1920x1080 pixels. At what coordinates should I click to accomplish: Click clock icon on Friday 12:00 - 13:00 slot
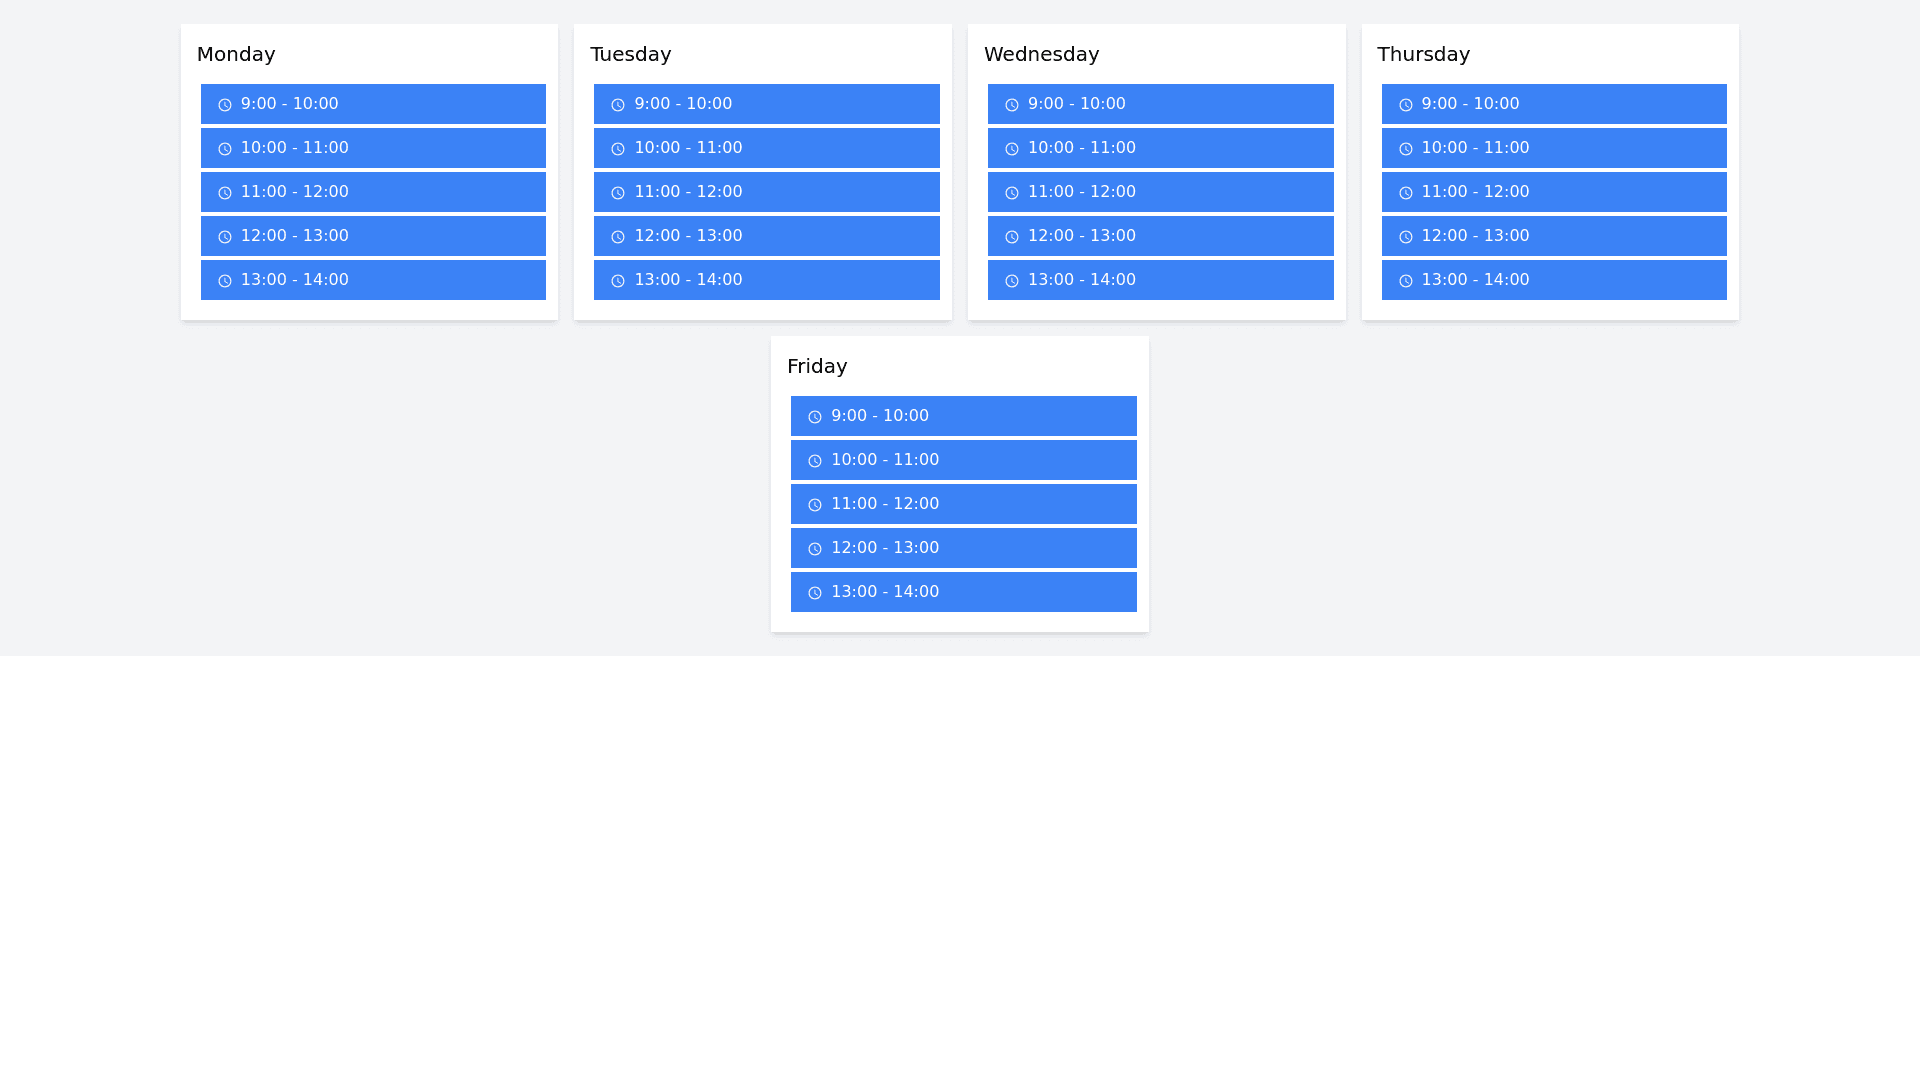tap(814, 548)
